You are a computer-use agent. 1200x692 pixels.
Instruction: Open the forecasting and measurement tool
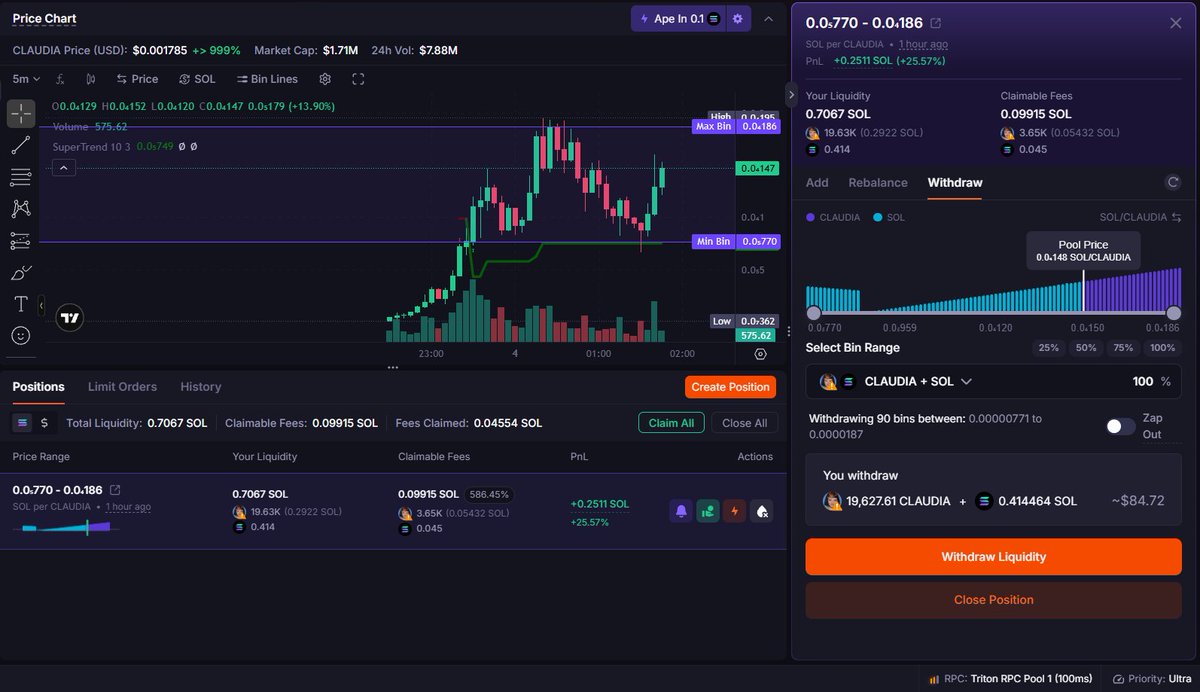click(21, 241)
